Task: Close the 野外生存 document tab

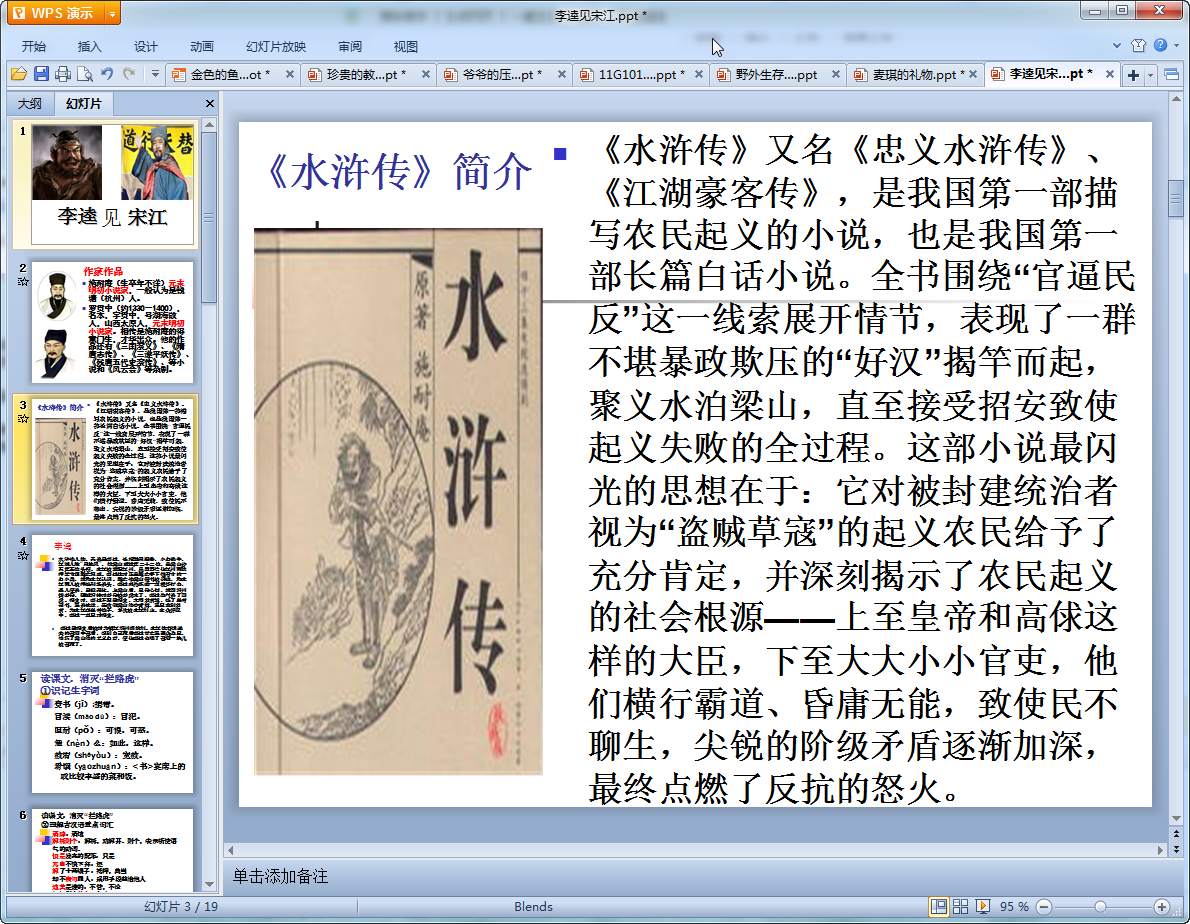Action: click(x=835, y=74)
